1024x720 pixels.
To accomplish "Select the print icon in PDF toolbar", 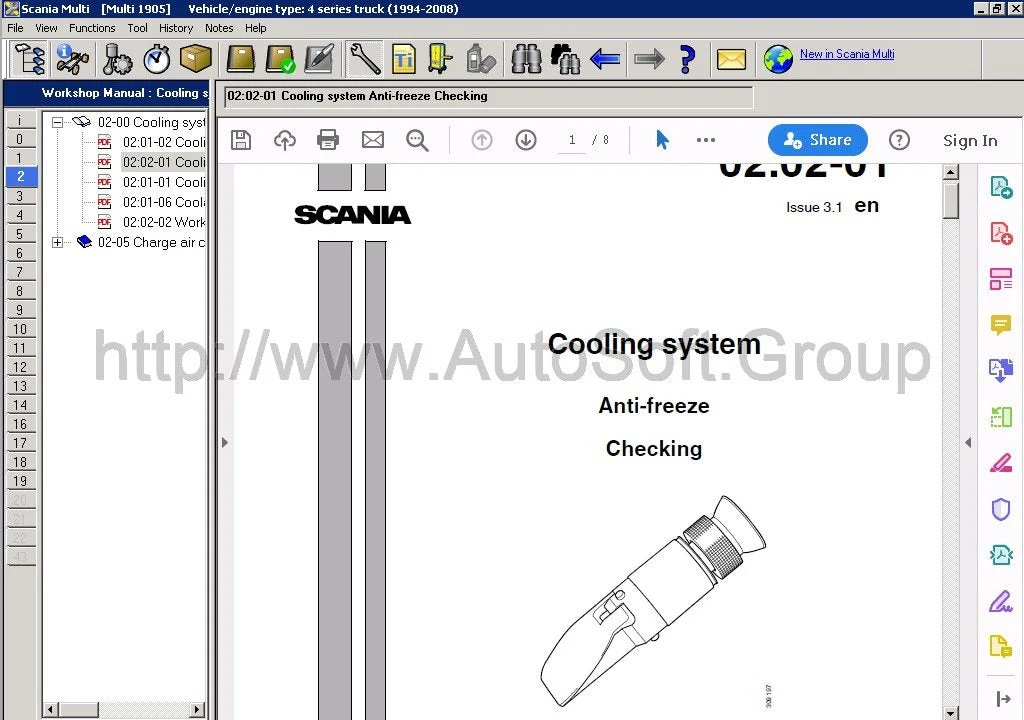I will (328, 140).
